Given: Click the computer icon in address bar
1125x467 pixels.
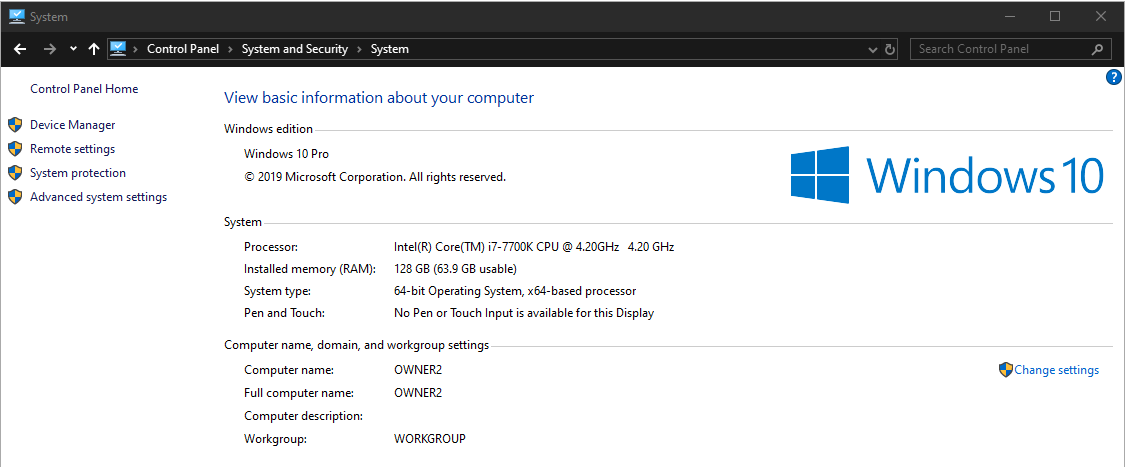Looking at the screenshot, I should (x=118, y=49).
